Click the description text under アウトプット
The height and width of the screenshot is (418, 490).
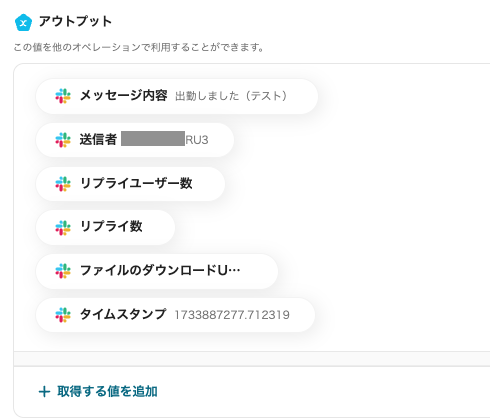[139, 47]
